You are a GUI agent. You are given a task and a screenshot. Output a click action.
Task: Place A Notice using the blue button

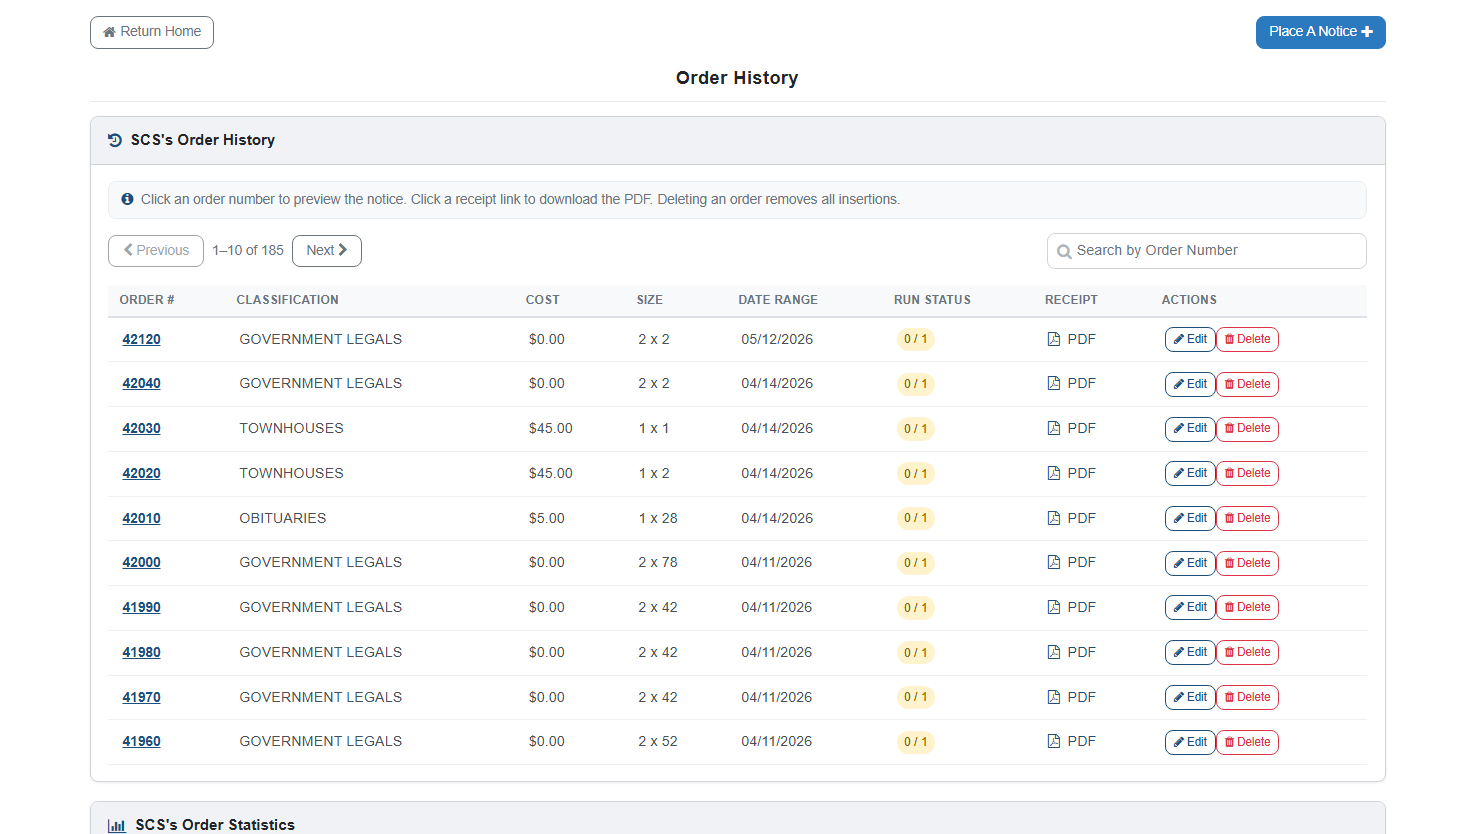point(1320,32)
